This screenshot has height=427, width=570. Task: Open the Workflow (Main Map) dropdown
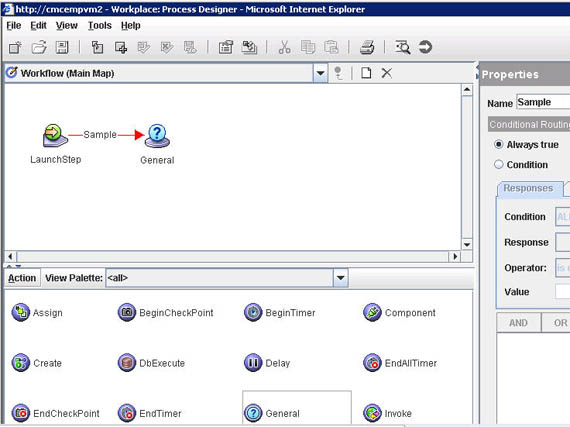320,73
